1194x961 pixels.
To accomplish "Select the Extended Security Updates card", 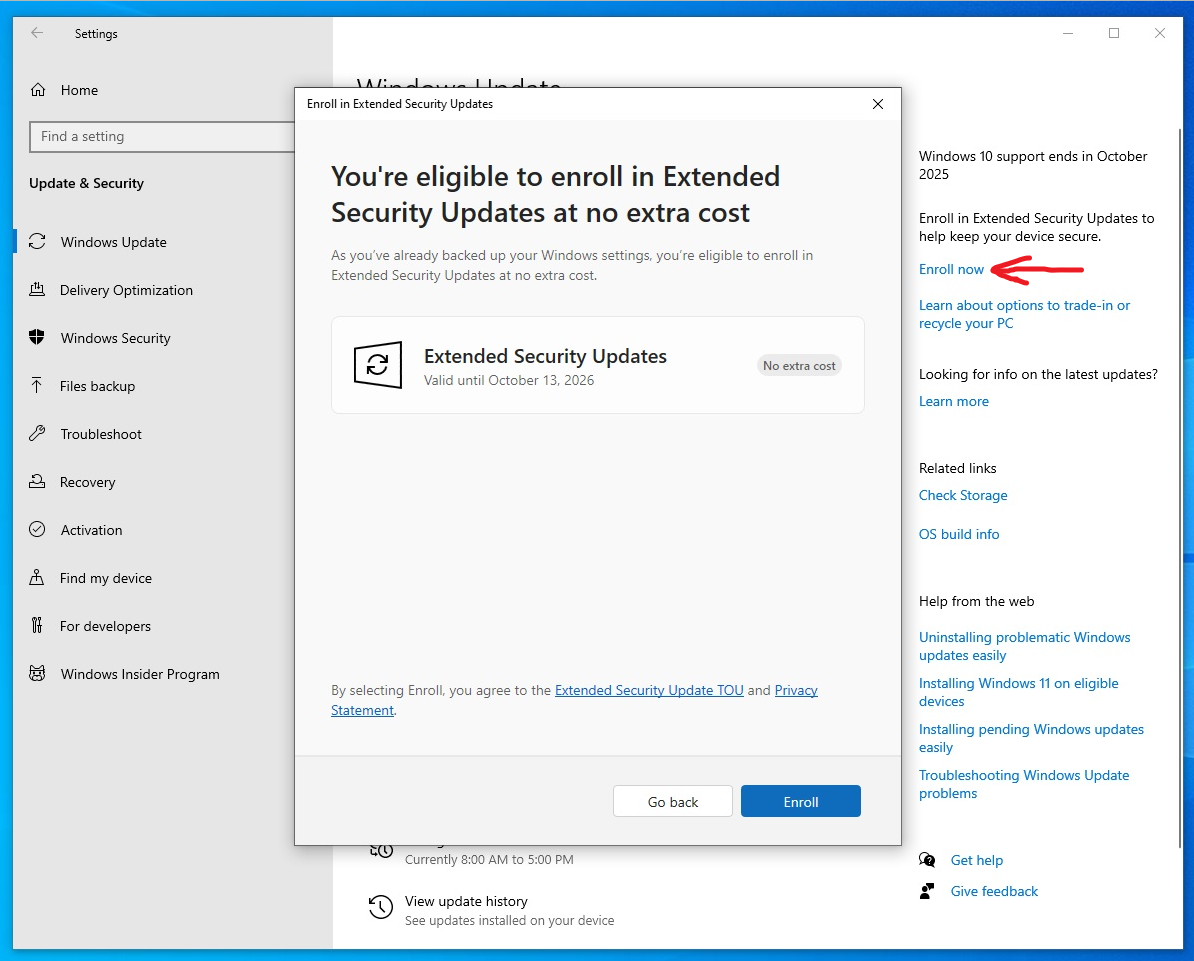I will [x=598, y=365].
